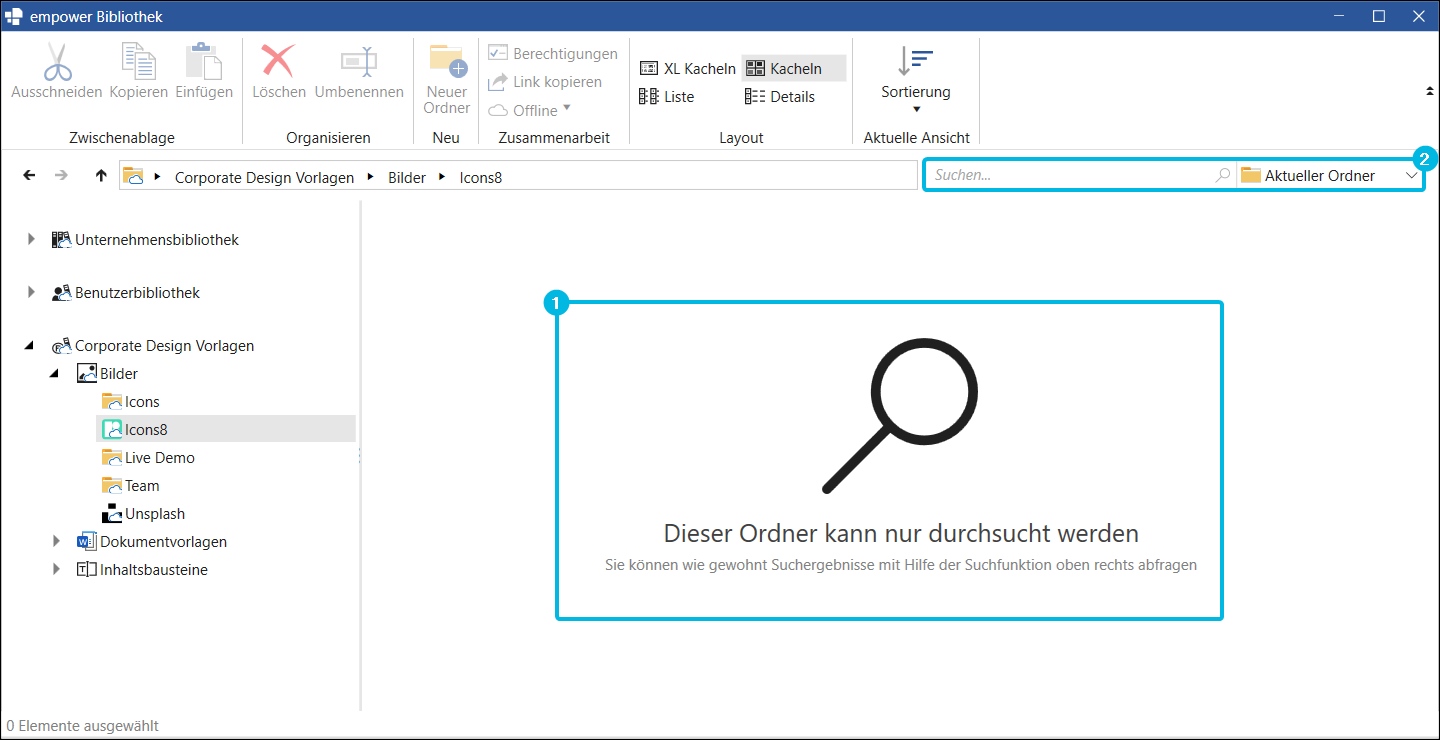
Task: Switch layout to XL Kacheln
Action: (x=687, y=69)
